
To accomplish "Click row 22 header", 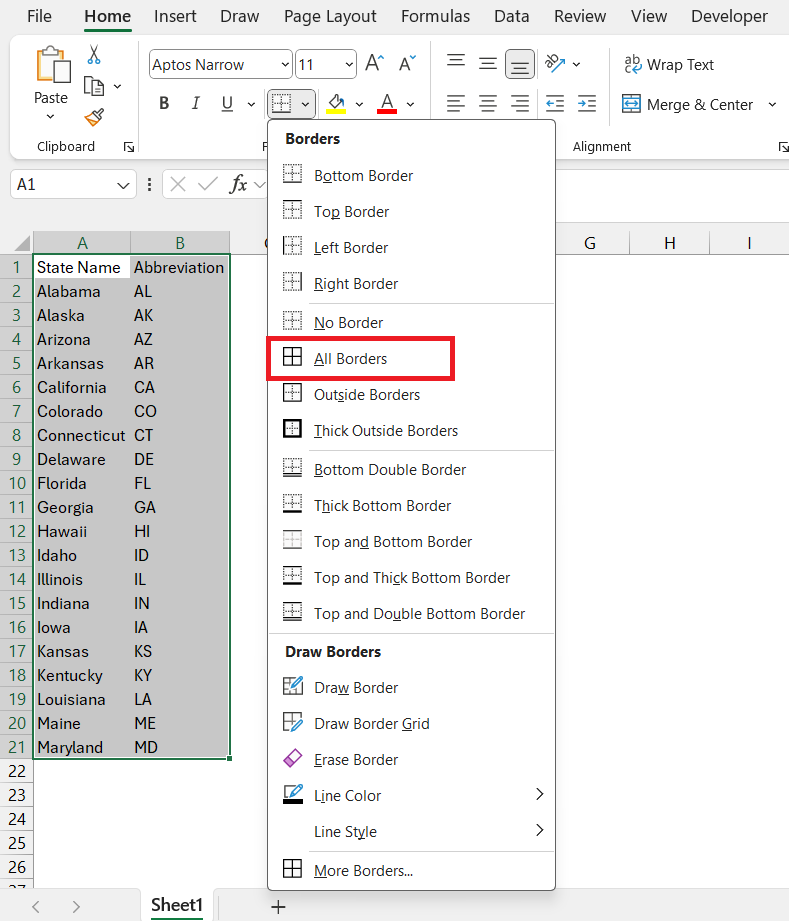I will pyautogui.click(x=17, y=771).
